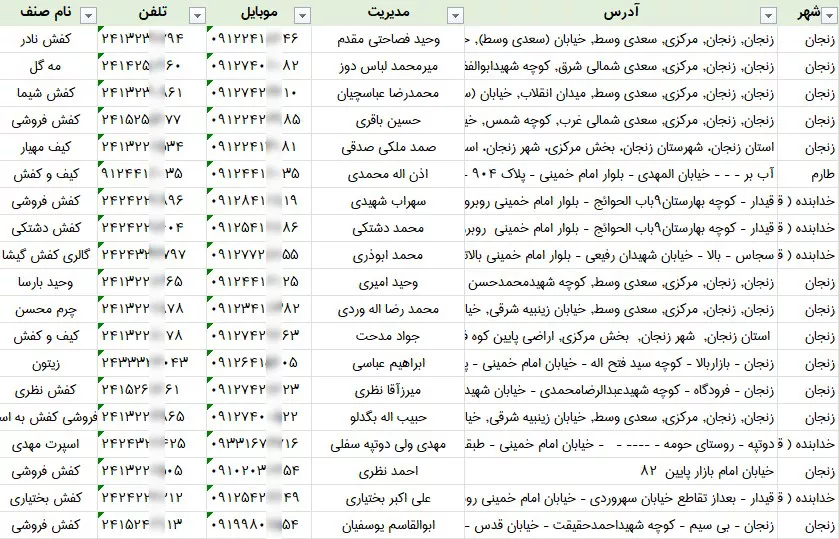Screen dimensions: 839x539
Task: Select the cell صمد ملکی صدقی
Action: coord(388,147)
